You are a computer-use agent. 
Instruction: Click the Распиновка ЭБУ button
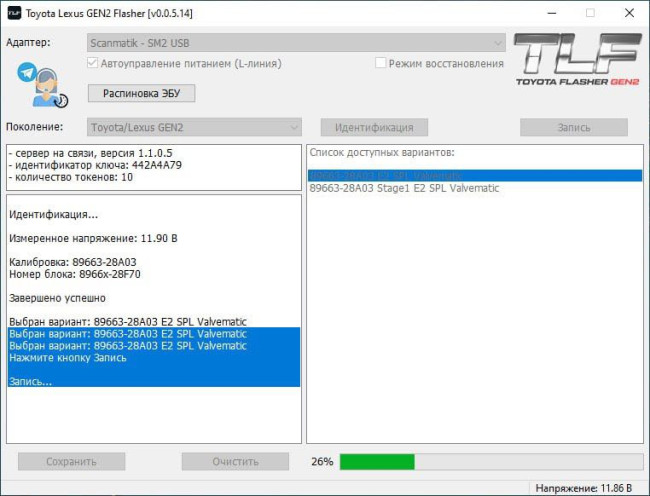(141, 93)
